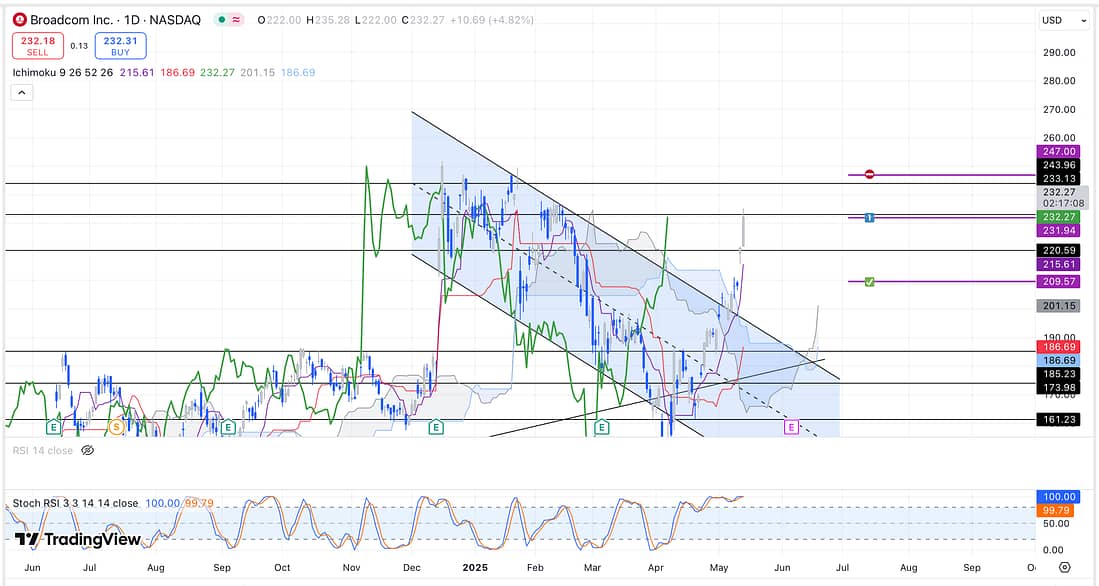
Task: Click the BUY 232.31 button
Action: point(121,46)
